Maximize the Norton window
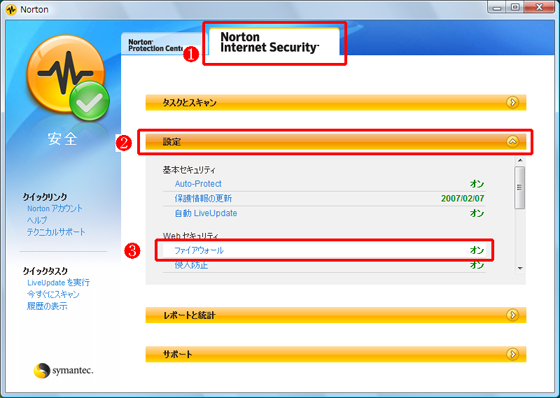The width and height of the screenshot is (560, 398). (515, 7)
